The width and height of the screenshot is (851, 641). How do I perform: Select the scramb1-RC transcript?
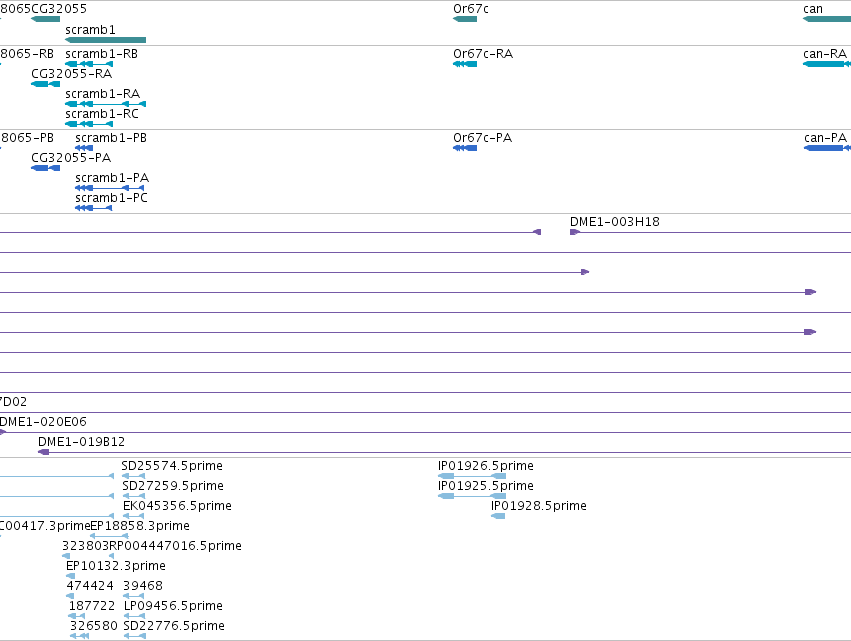click(89, 124)
